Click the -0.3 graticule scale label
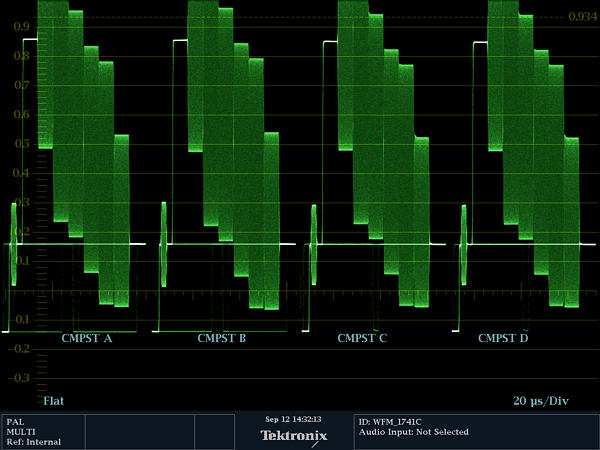This screenshot has height=450, width=600. (20, 378)
